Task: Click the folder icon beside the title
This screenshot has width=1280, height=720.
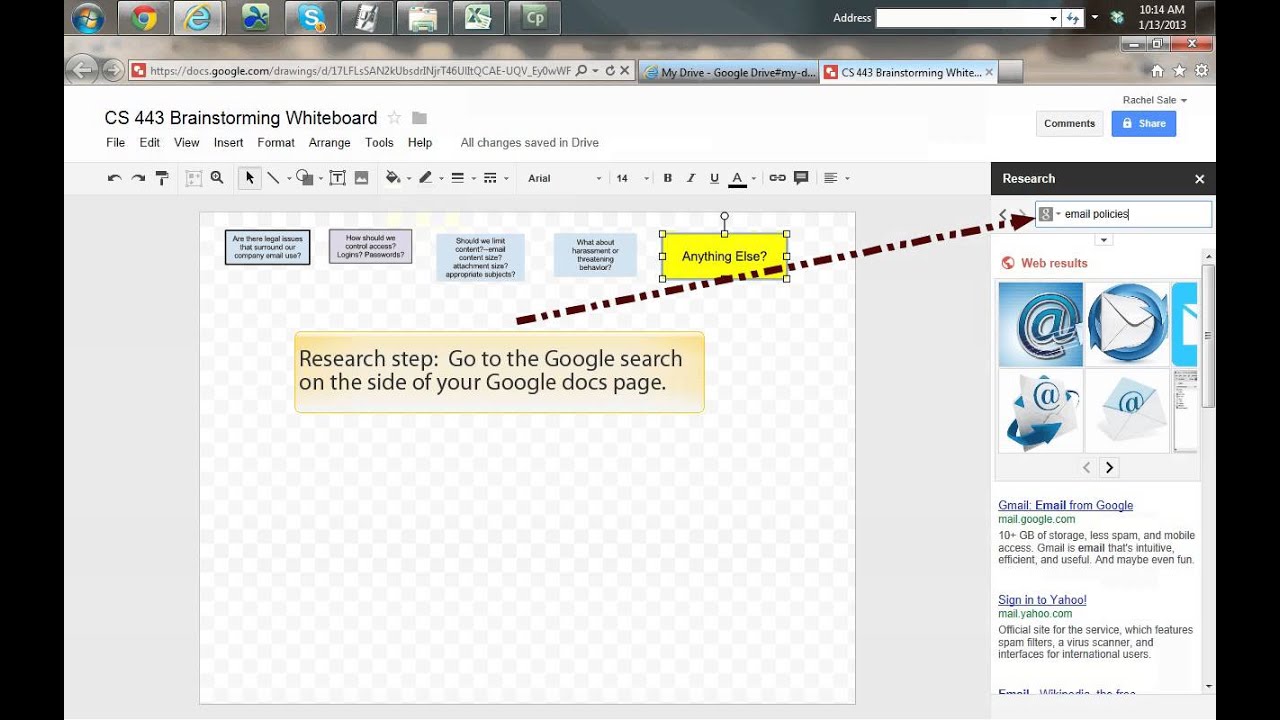Action: click(x=420, y=118)
